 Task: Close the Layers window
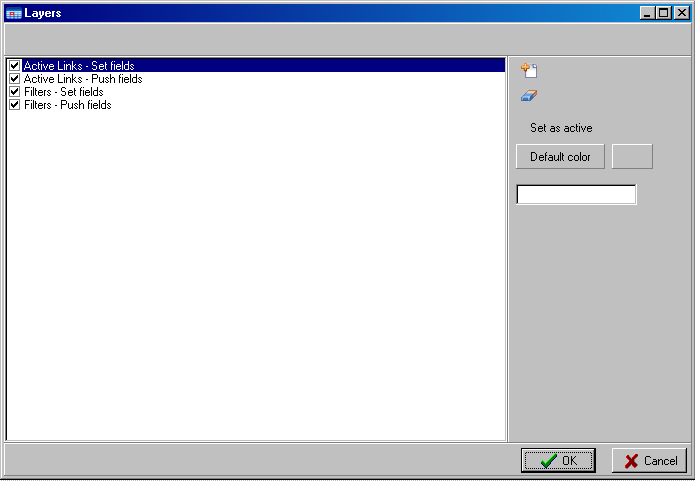coord(682,13)
